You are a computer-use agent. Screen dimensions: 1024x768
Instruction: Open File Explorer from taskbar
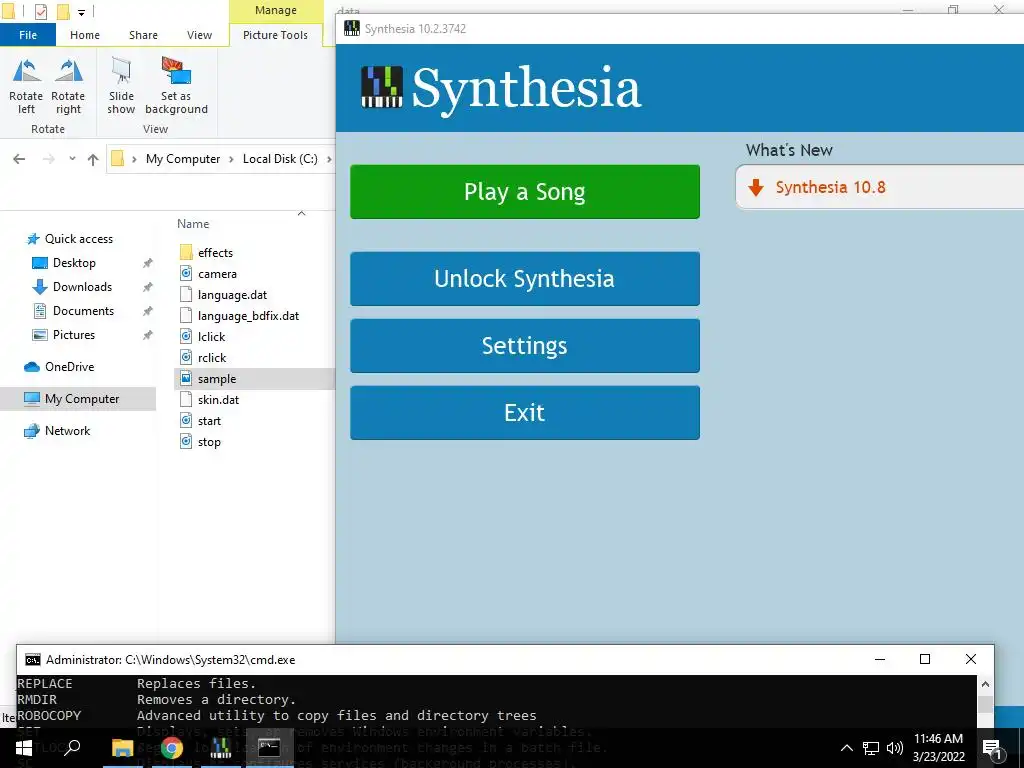122,748
